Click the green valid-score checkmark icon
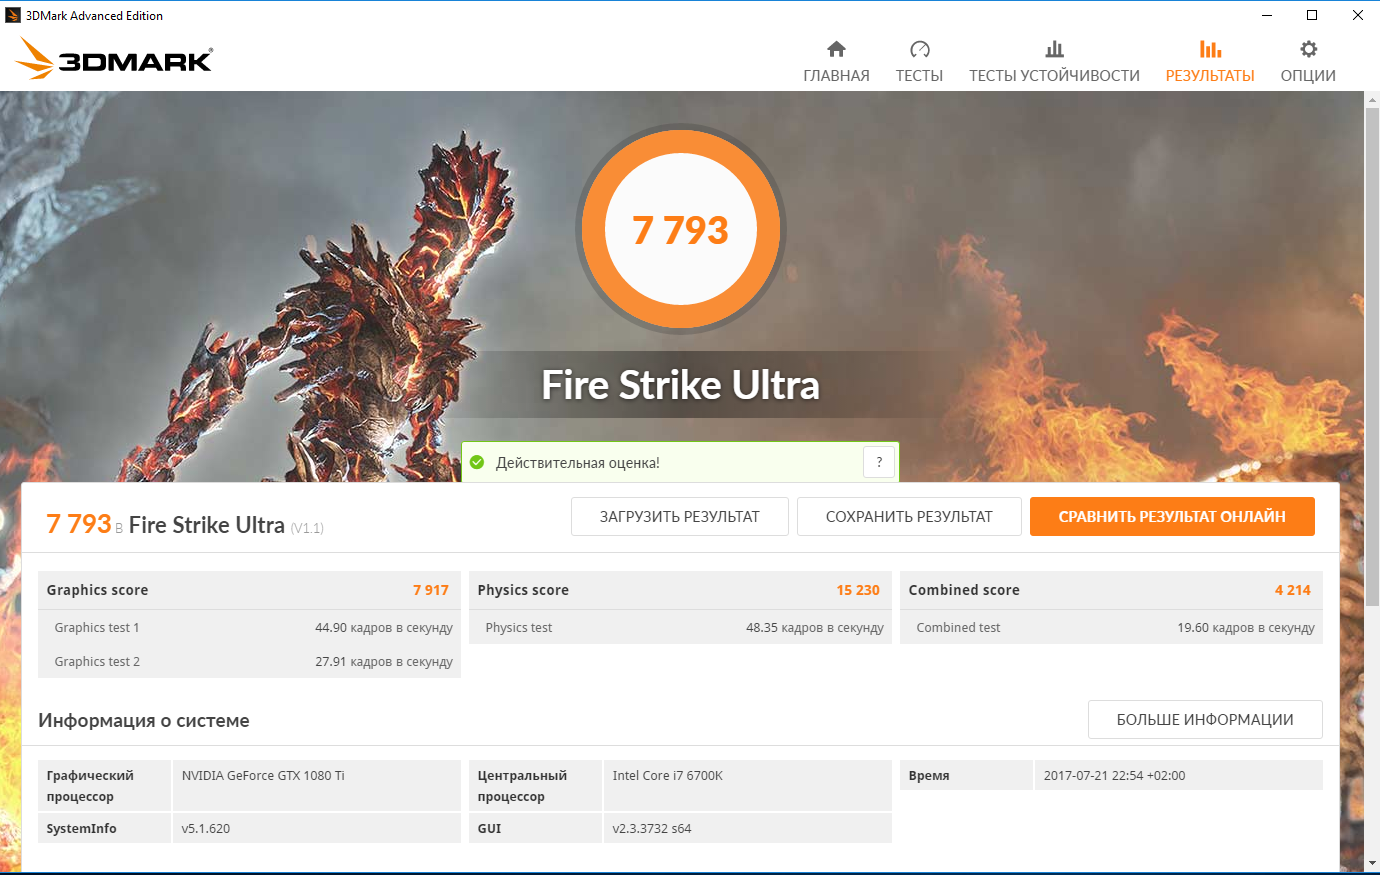The width and height of the screenshot is (1380, 875). (x=477, y=462)
